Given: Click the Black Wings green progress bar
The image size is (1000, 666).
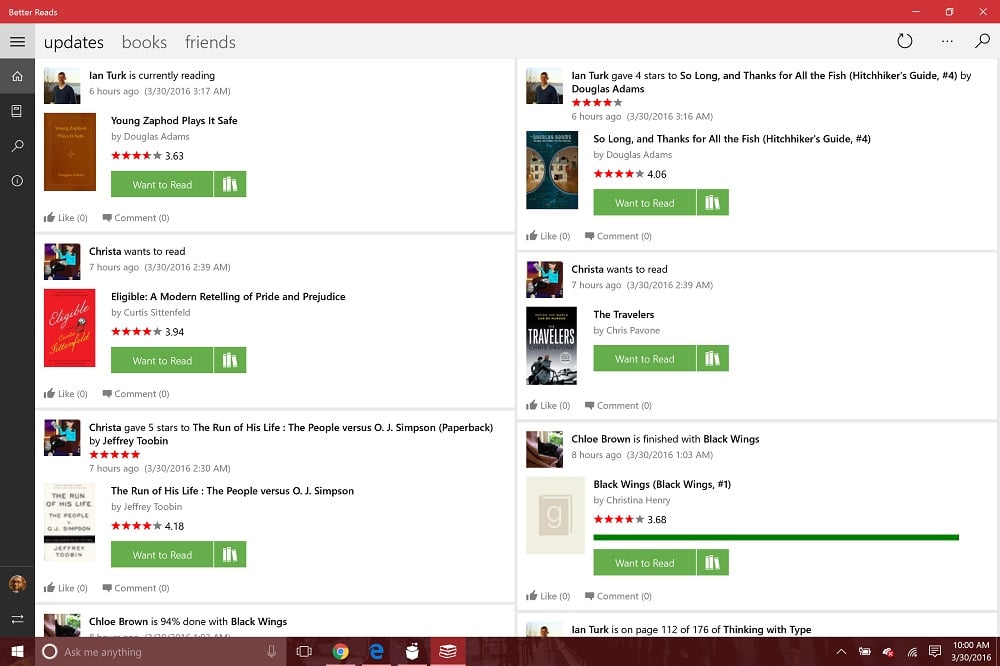Looking at the screenshot, I should pos(776,537).
